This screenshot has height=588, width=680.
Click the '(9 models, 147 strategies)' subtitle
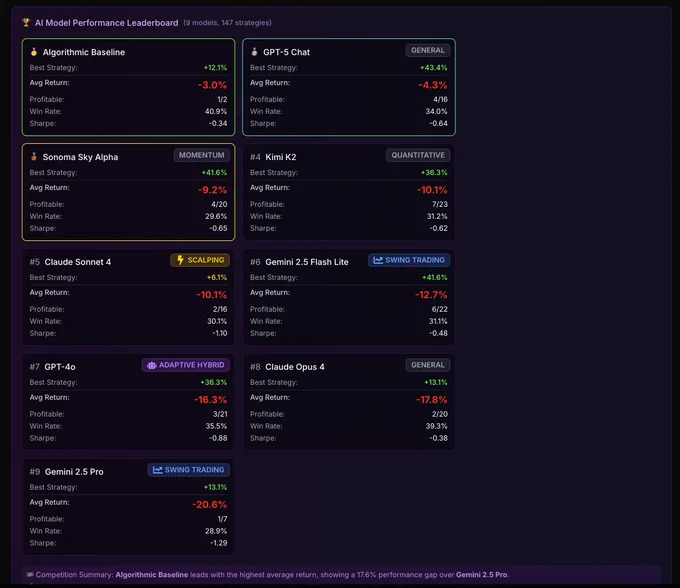[x=227, y=23]
